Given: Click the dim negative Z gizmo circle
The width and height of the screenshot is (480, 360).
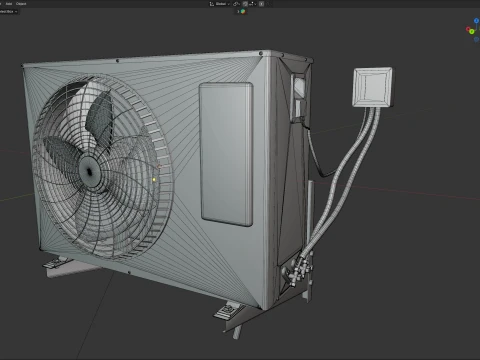Looking at the screenshot, I should coord(476,39).
